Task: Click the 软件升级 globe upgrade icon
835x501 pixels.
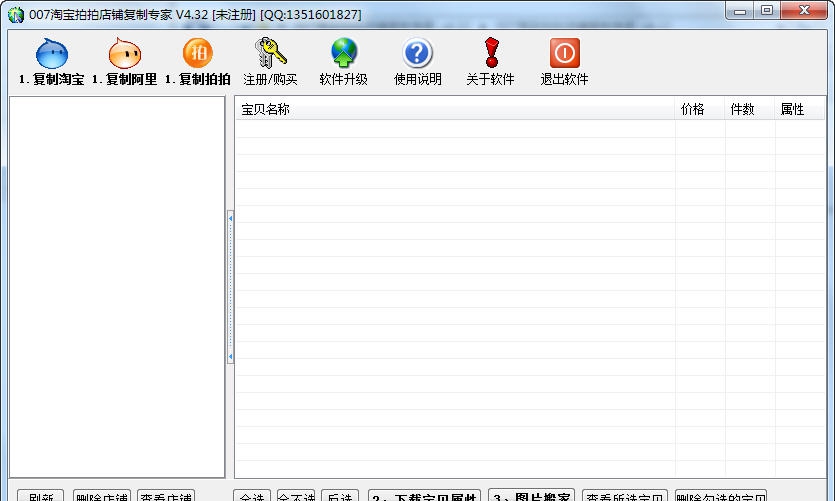Action: click(x=343, y=53)
